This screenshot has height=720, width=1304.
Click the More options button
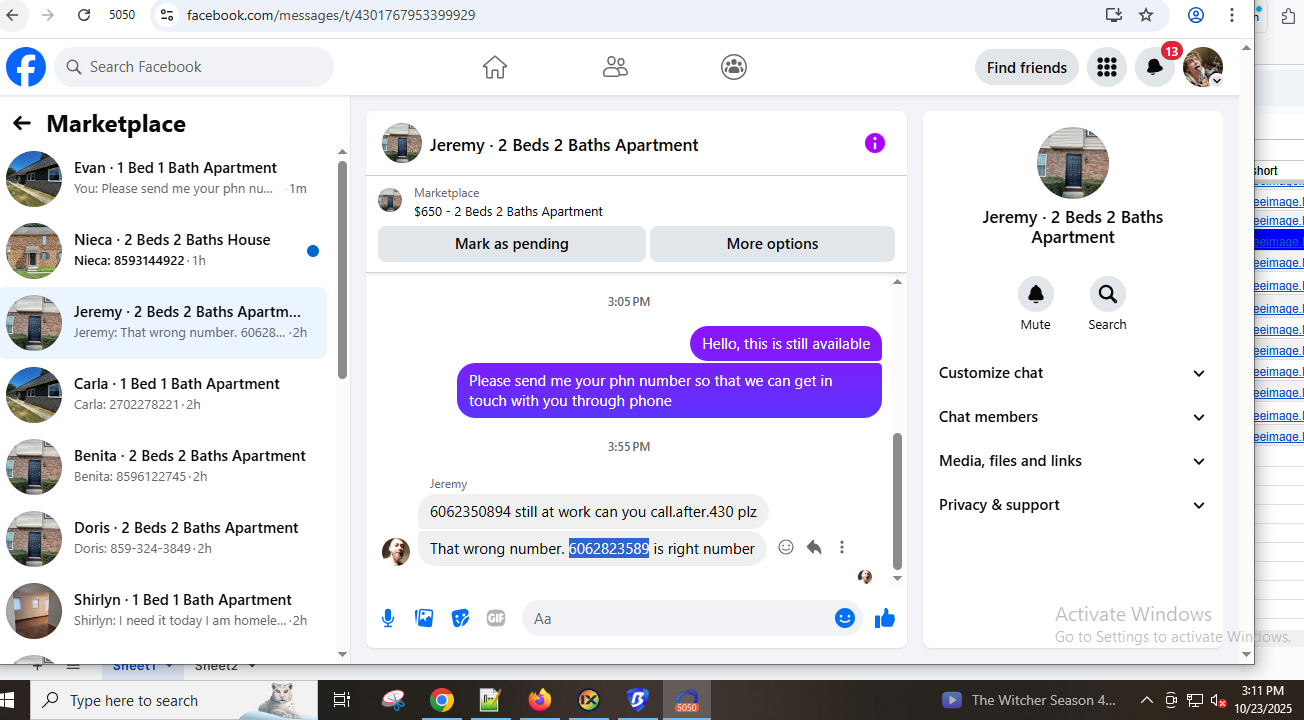click(772, 244)
